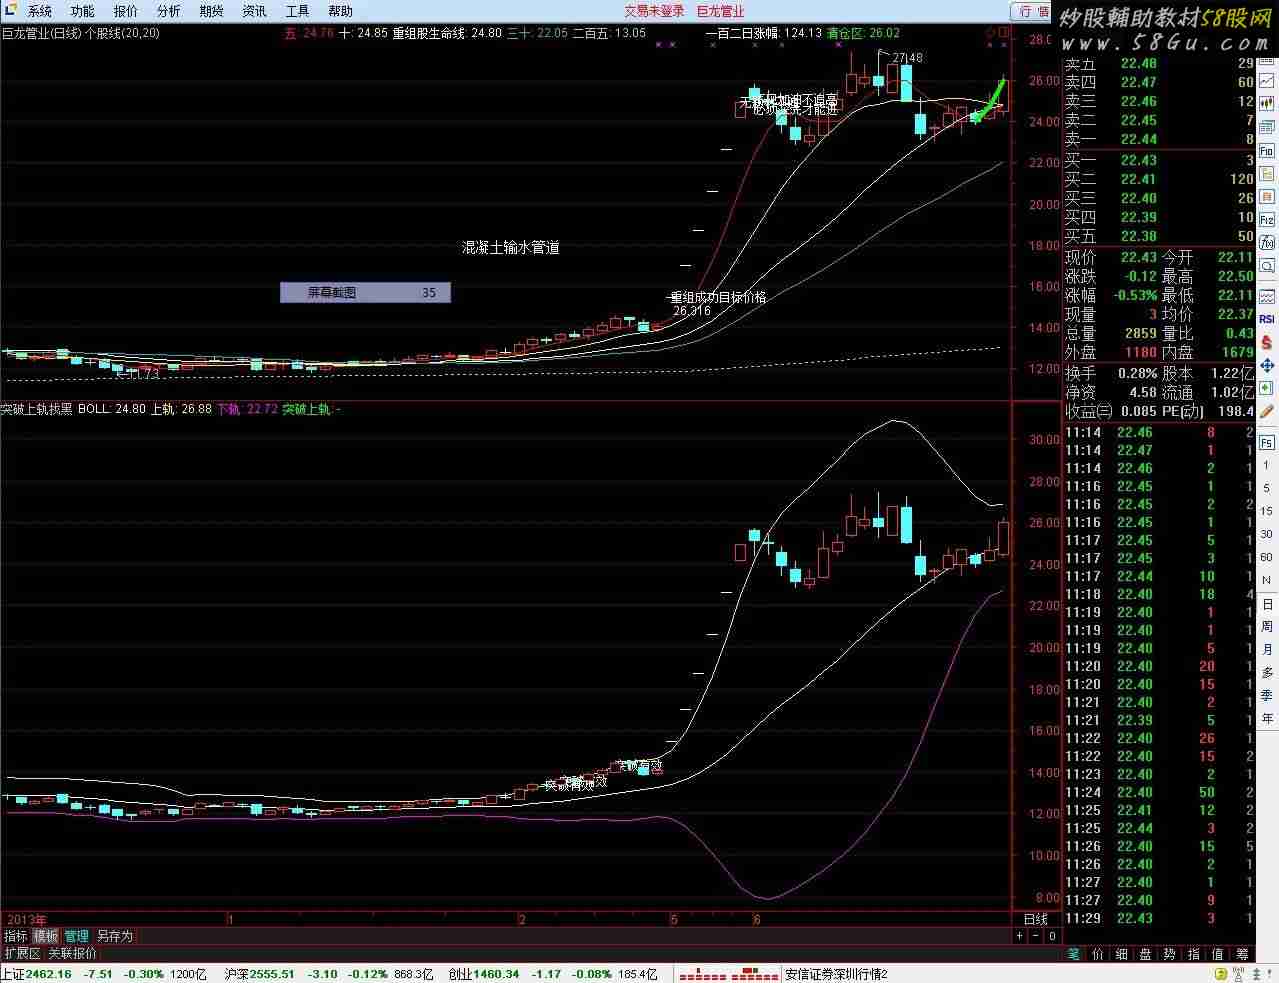This screenshot has width=1279, height=983.
Task: Select 60-minute period in sidebar
Action: pos(1267,557)
